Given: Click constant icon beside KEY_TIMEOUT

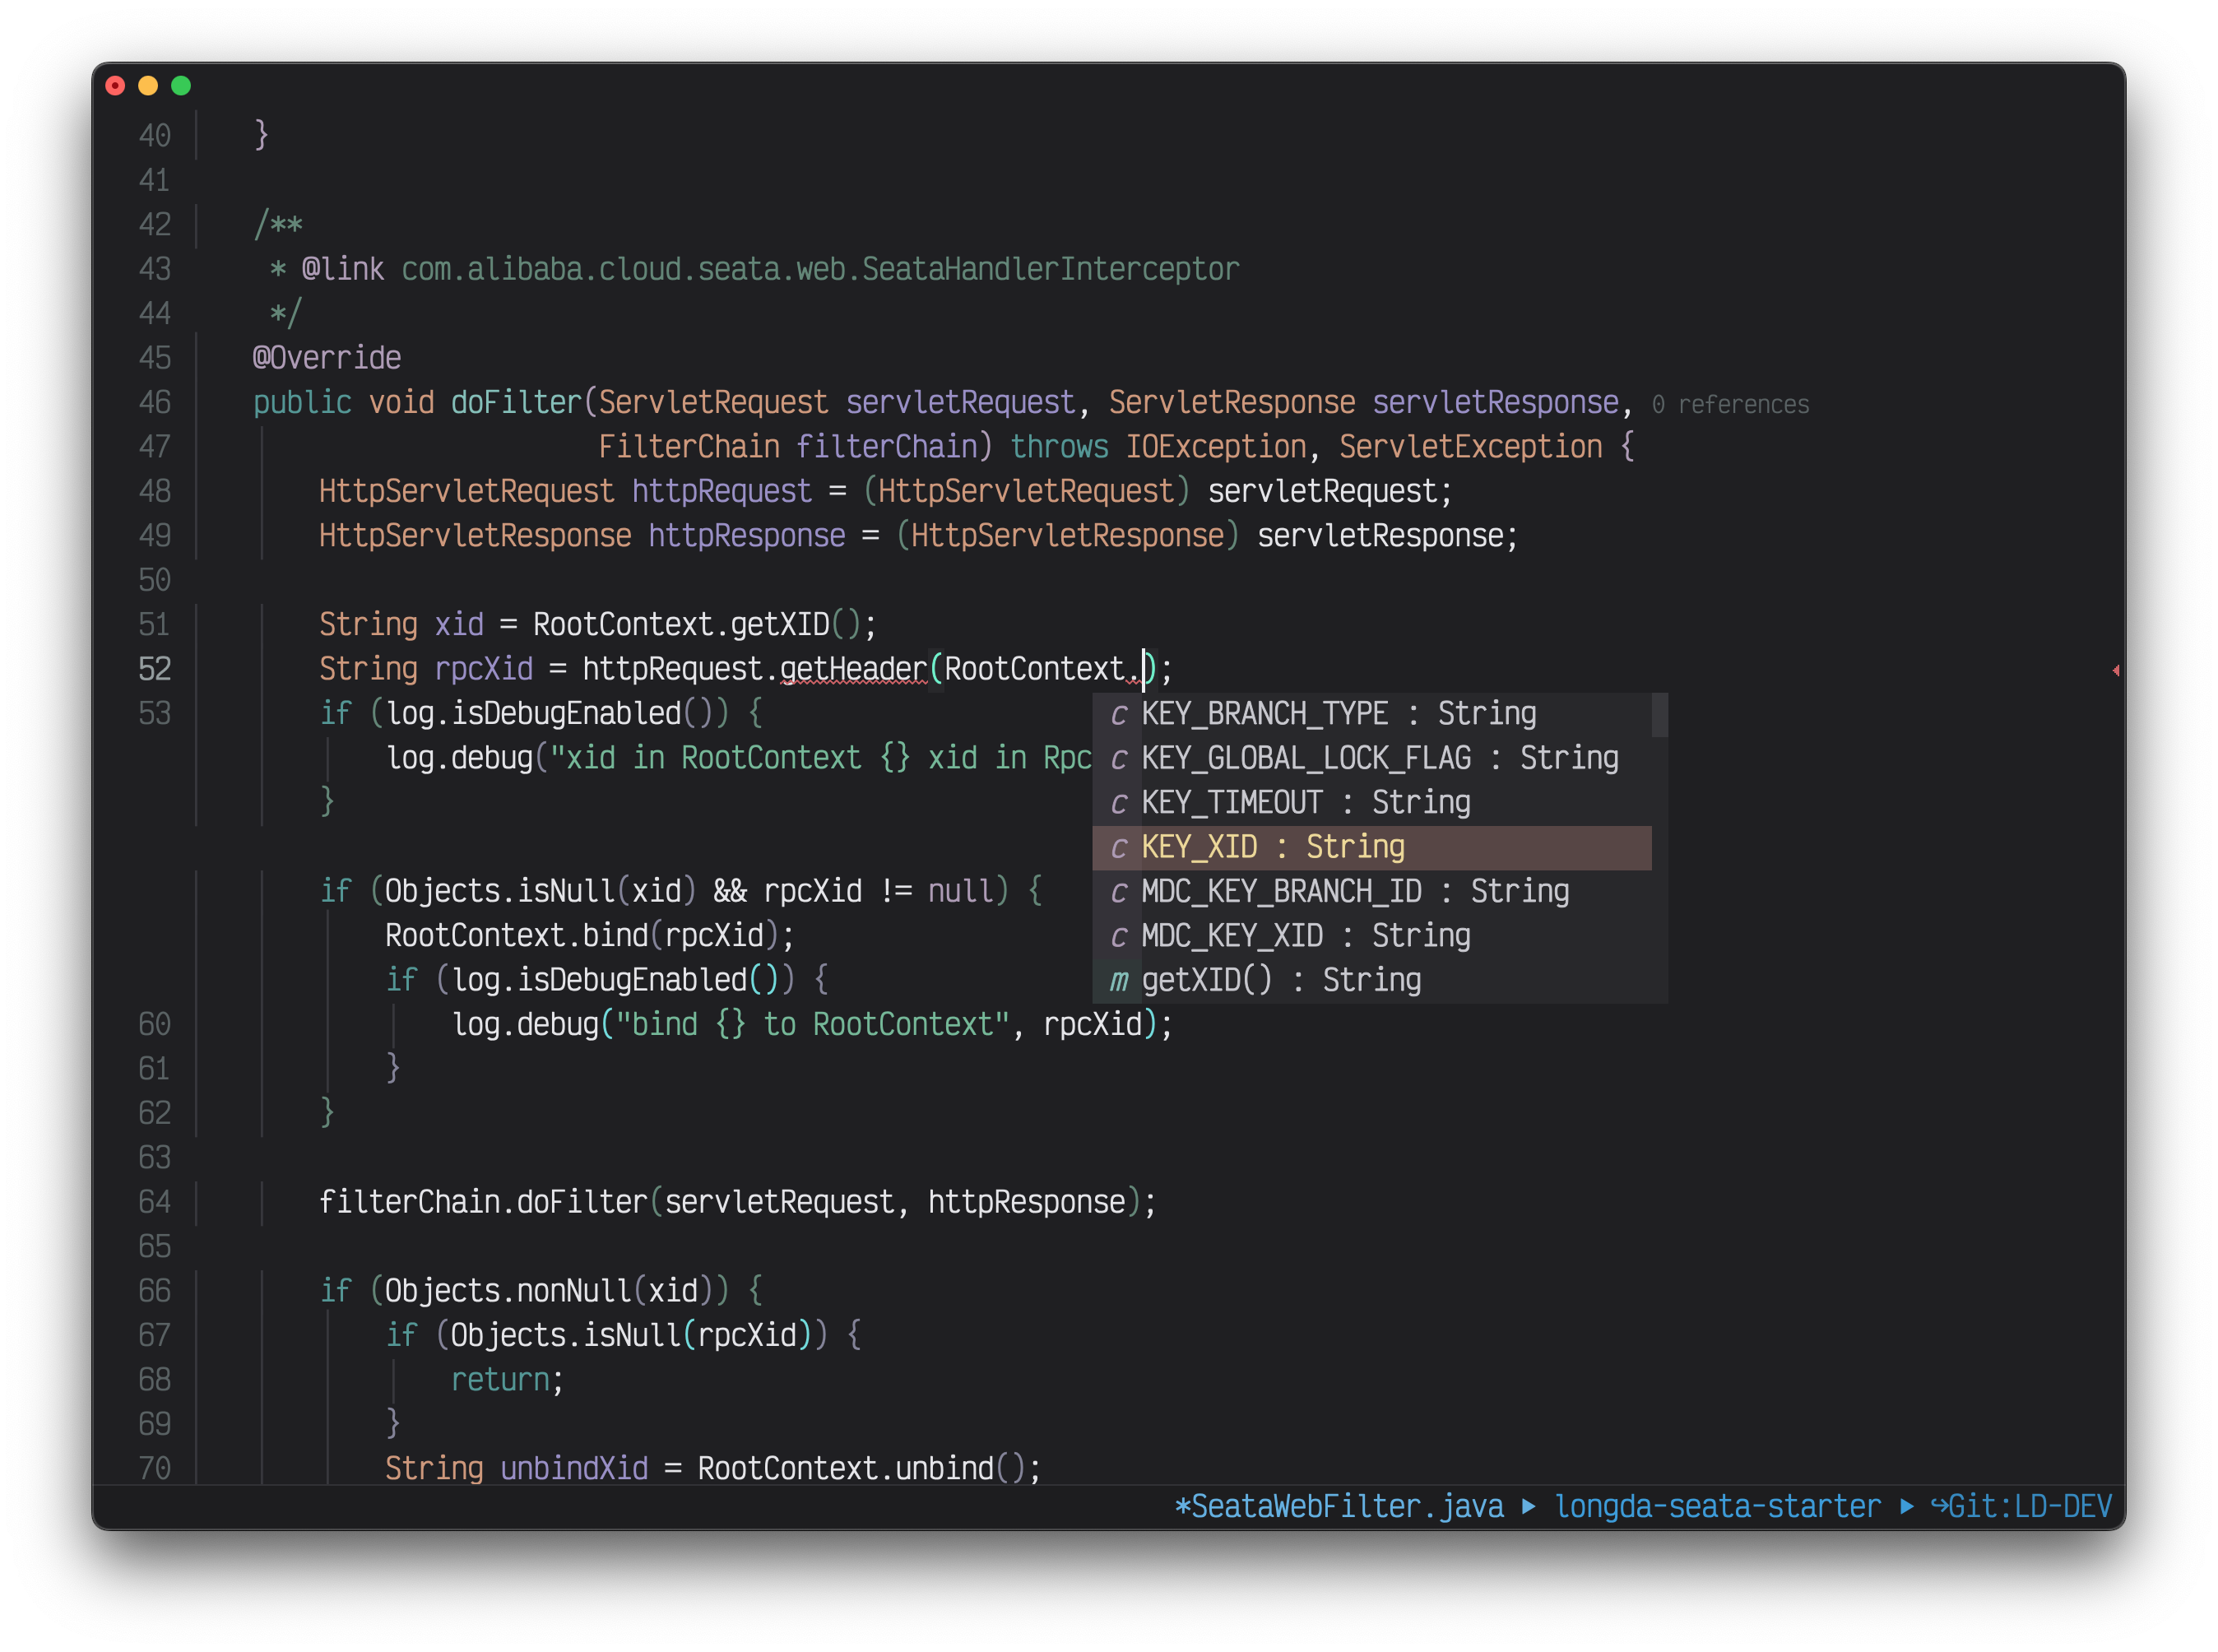Looking at the screenshot, I should click(1119, 804).
